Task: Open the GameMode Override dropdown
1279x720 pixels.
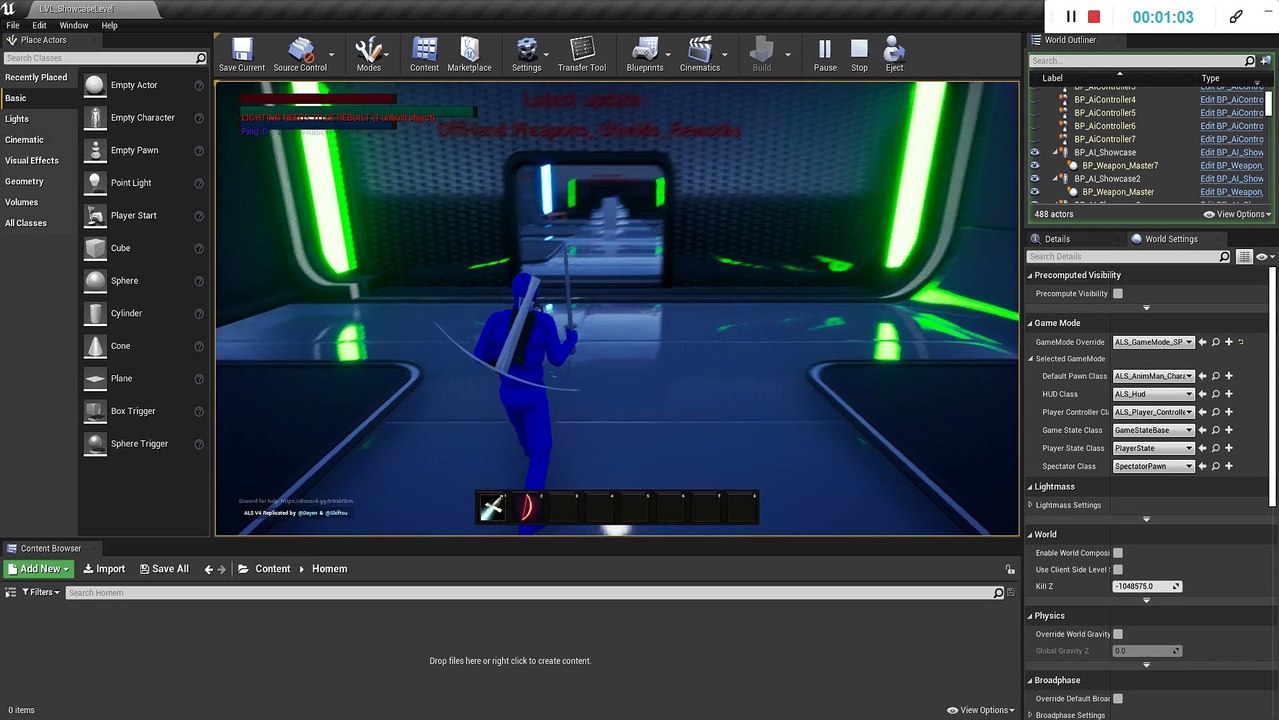Action: click(x=1154, y=342)
